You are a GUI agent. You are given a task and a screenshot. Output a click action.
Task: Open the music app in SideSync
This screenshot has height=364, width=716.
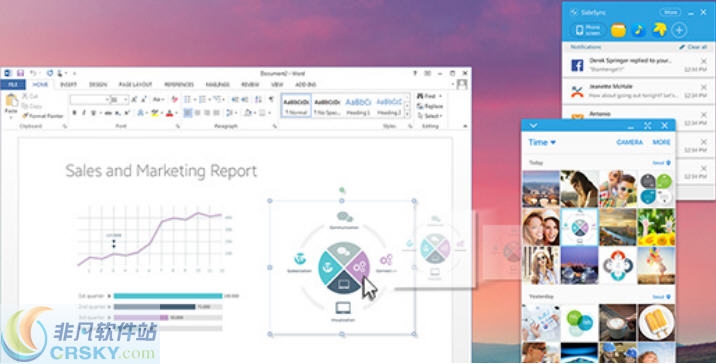point(638,30)
